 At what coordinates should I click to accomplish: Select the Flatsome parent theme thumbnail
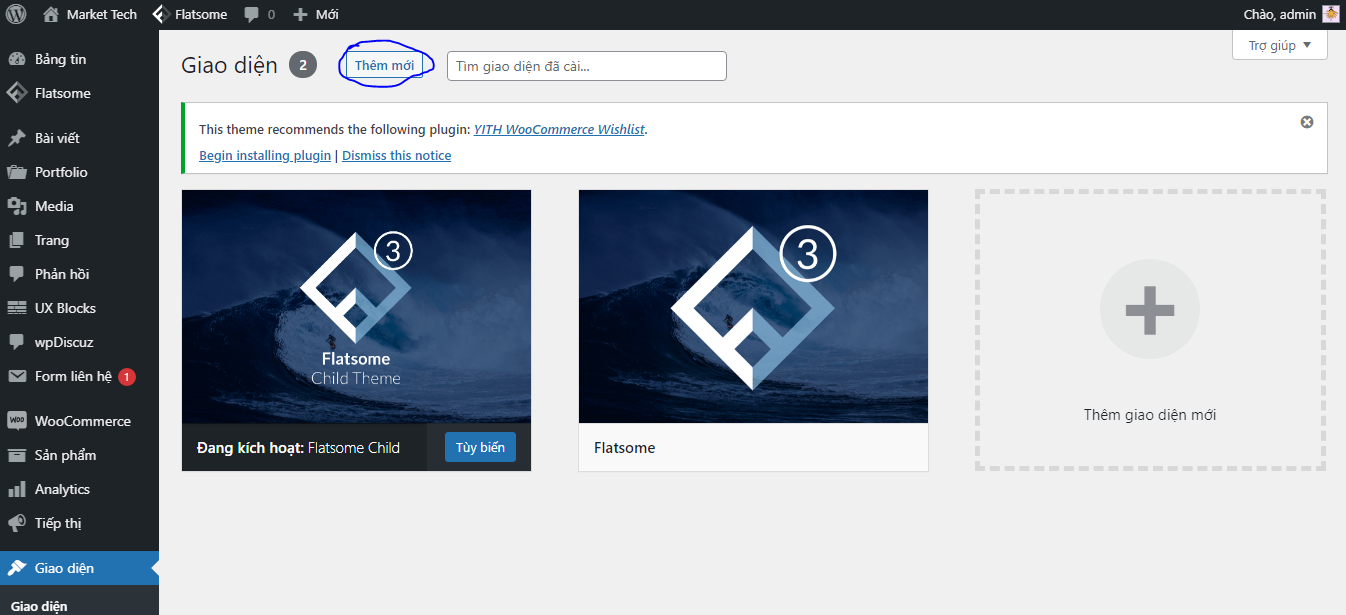(x=753, y=307)
